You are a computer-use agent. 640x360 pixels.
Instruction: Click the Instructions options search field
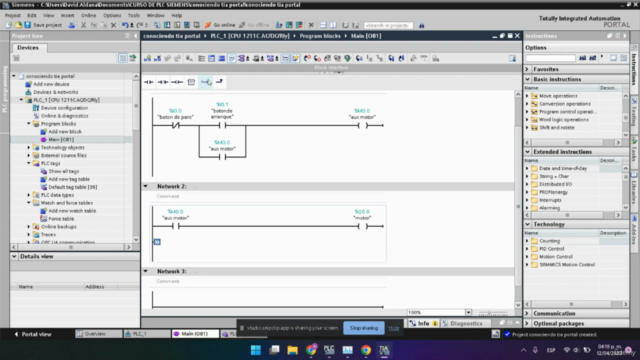[550, 58]
